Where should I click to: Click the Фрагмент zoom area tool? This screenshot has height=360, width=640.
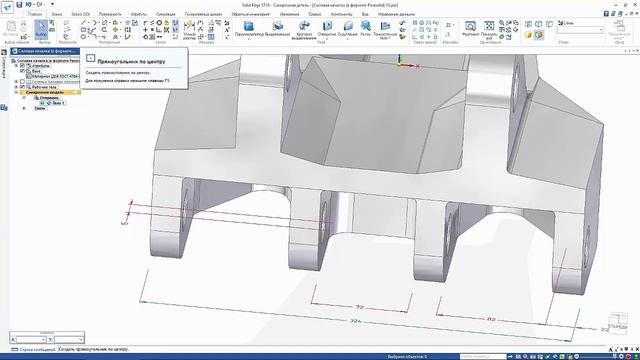point(470,29)
